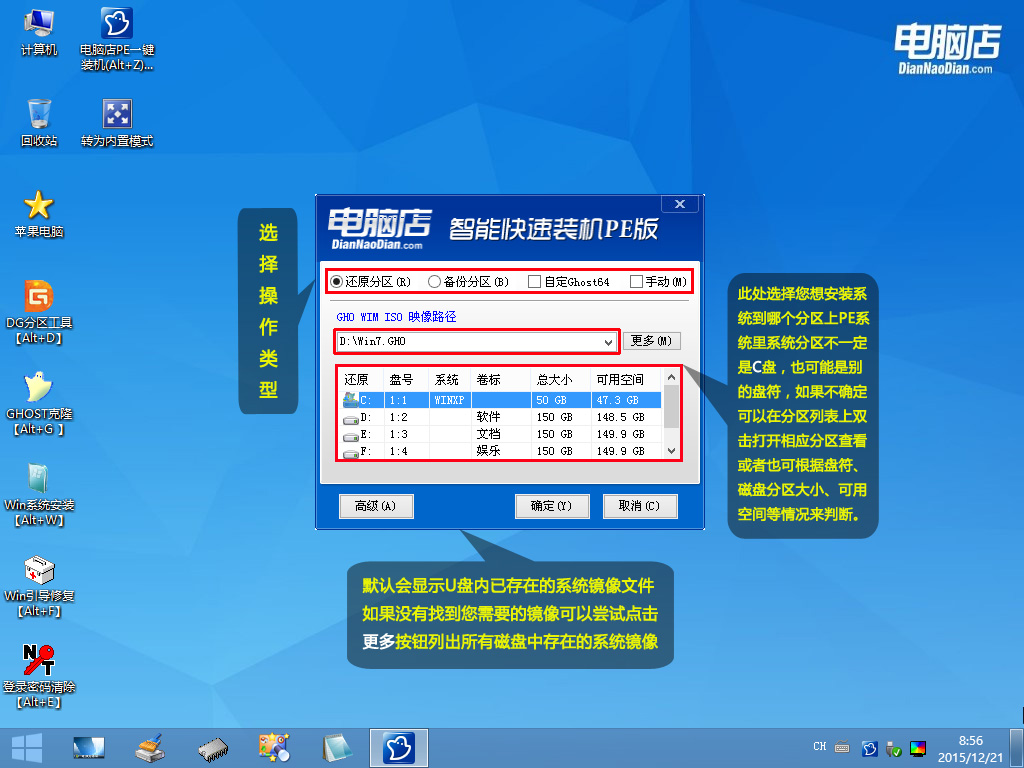1024x768 pixels.
Task: Select the 备份分区(B) radio option
Action: (x=468, y=281)
